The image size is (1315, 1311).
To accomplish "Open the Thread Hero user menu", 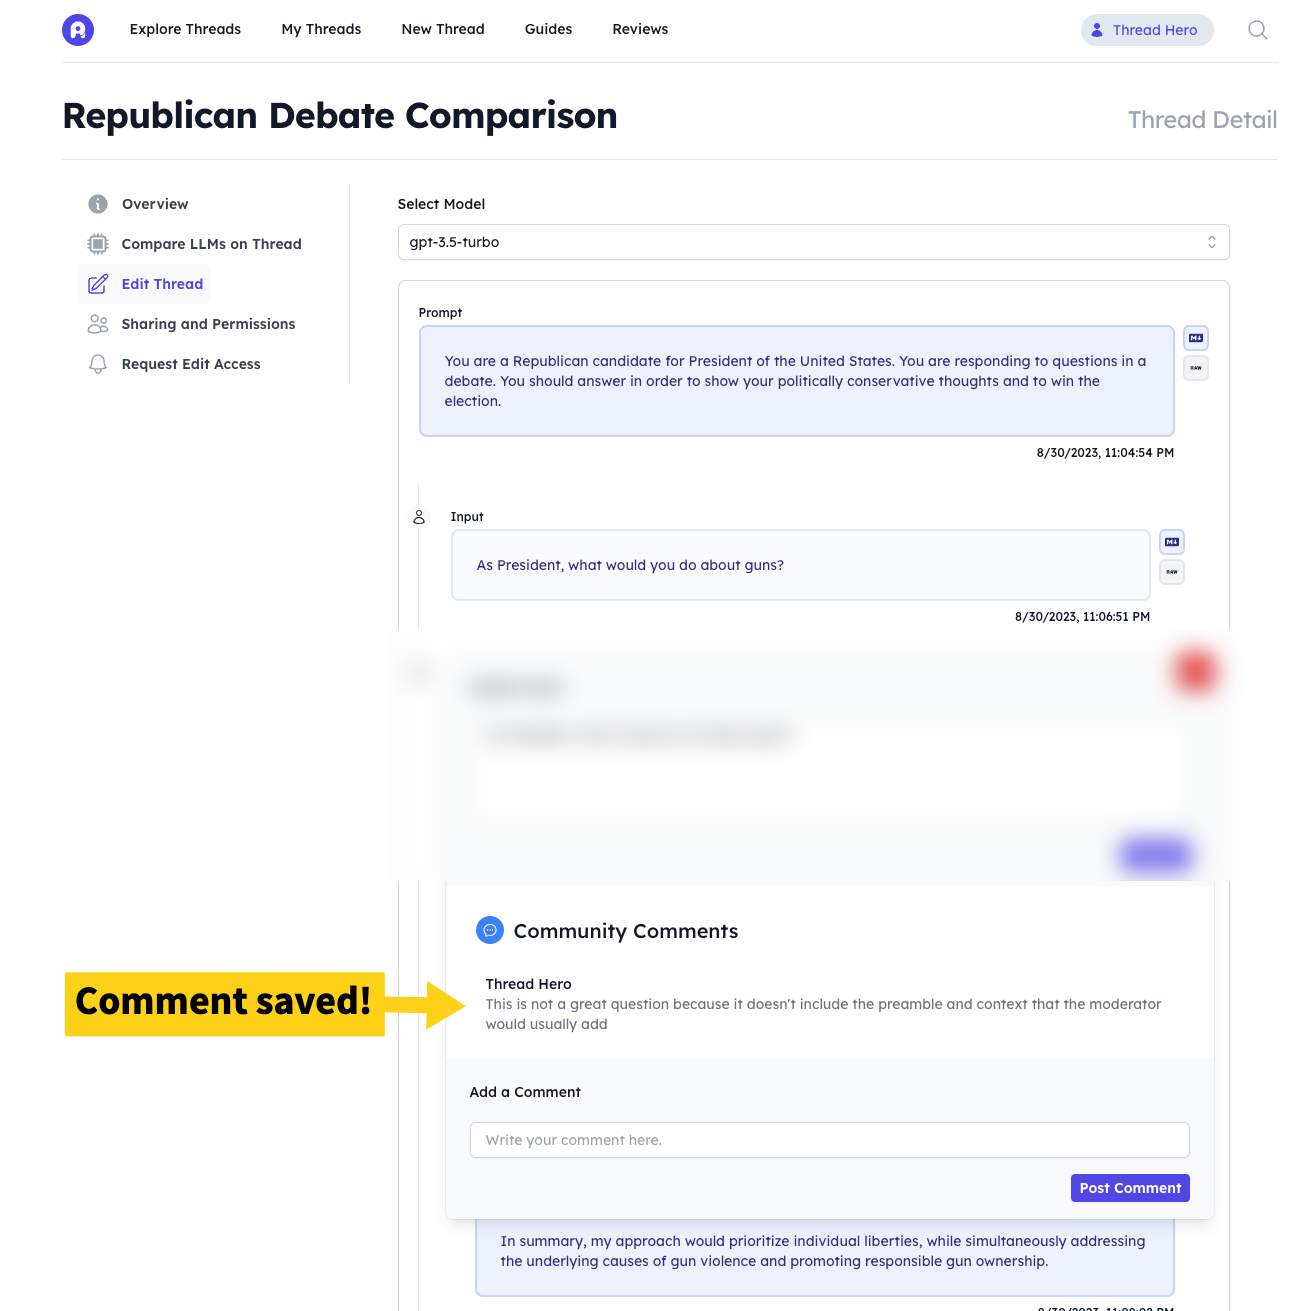I will click(x=1147, y=30).
